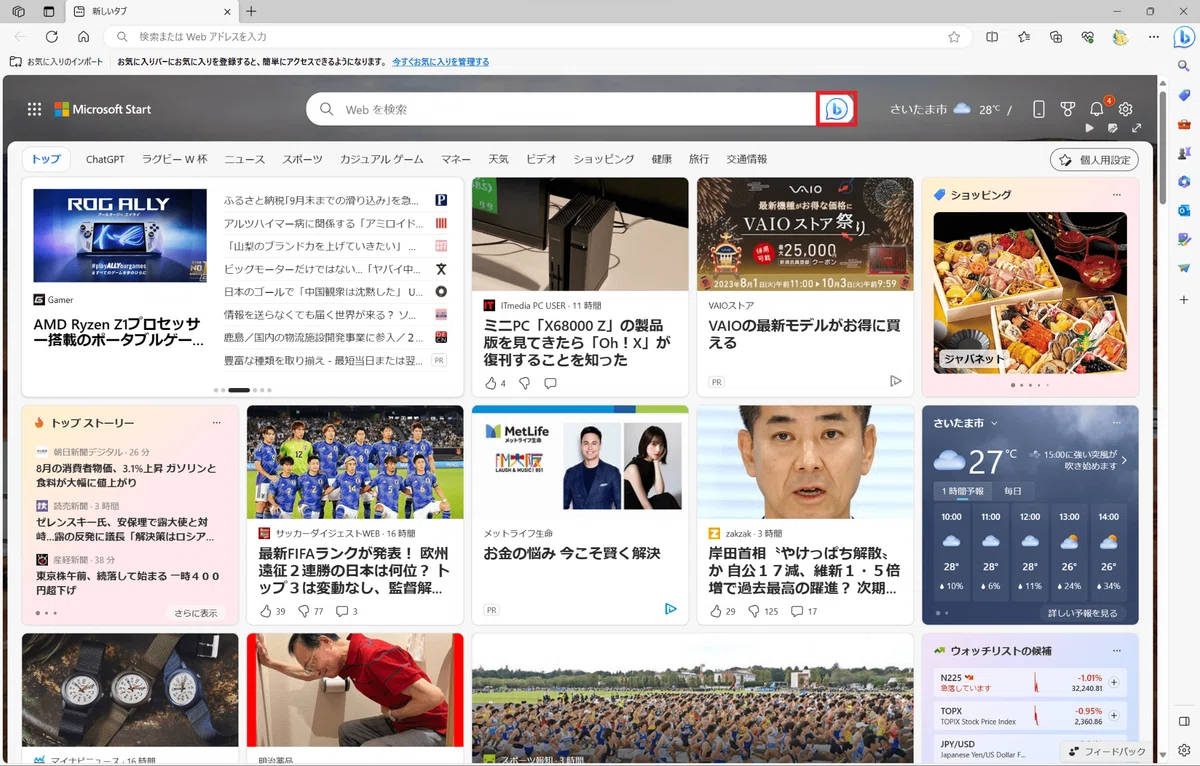Click the 個人用設定 button

click(x=1095, y=160)
